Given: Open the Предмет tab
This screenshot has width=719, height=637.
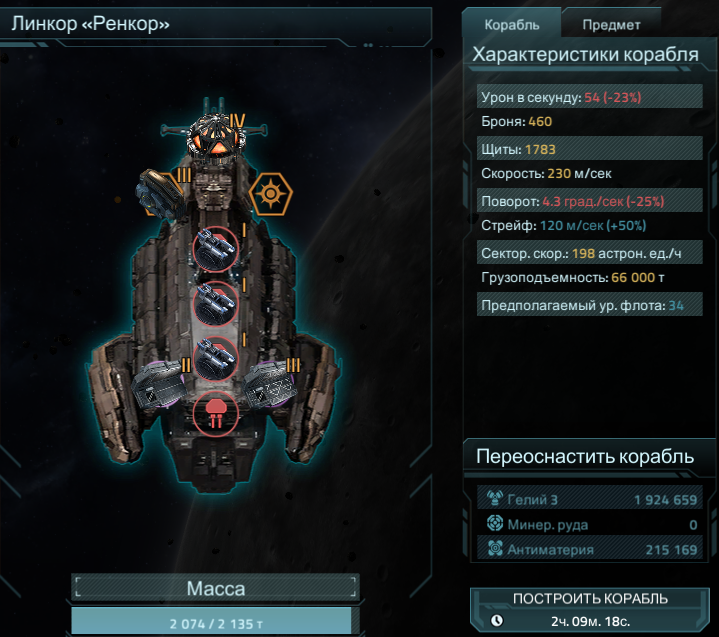Looking at the screenshot, I should tap(611, 24).
